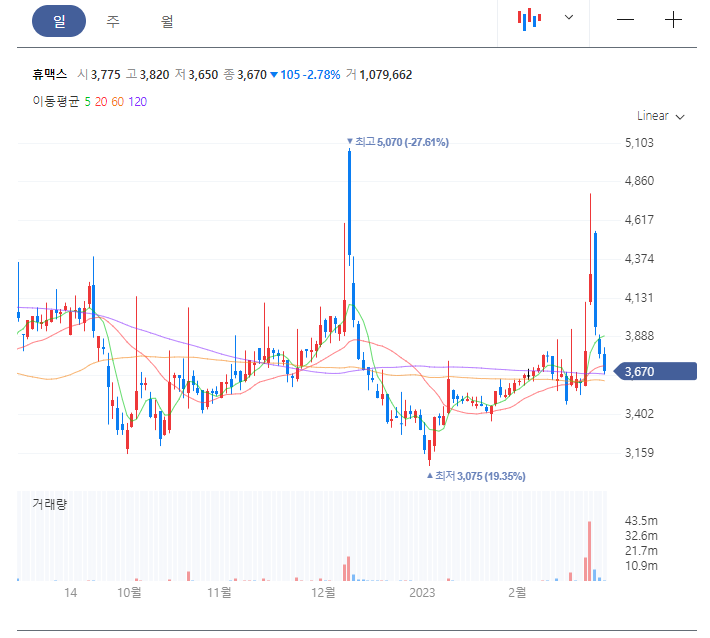Click the 3,402 price axis label
710x638 pixels.
(639, 414)
